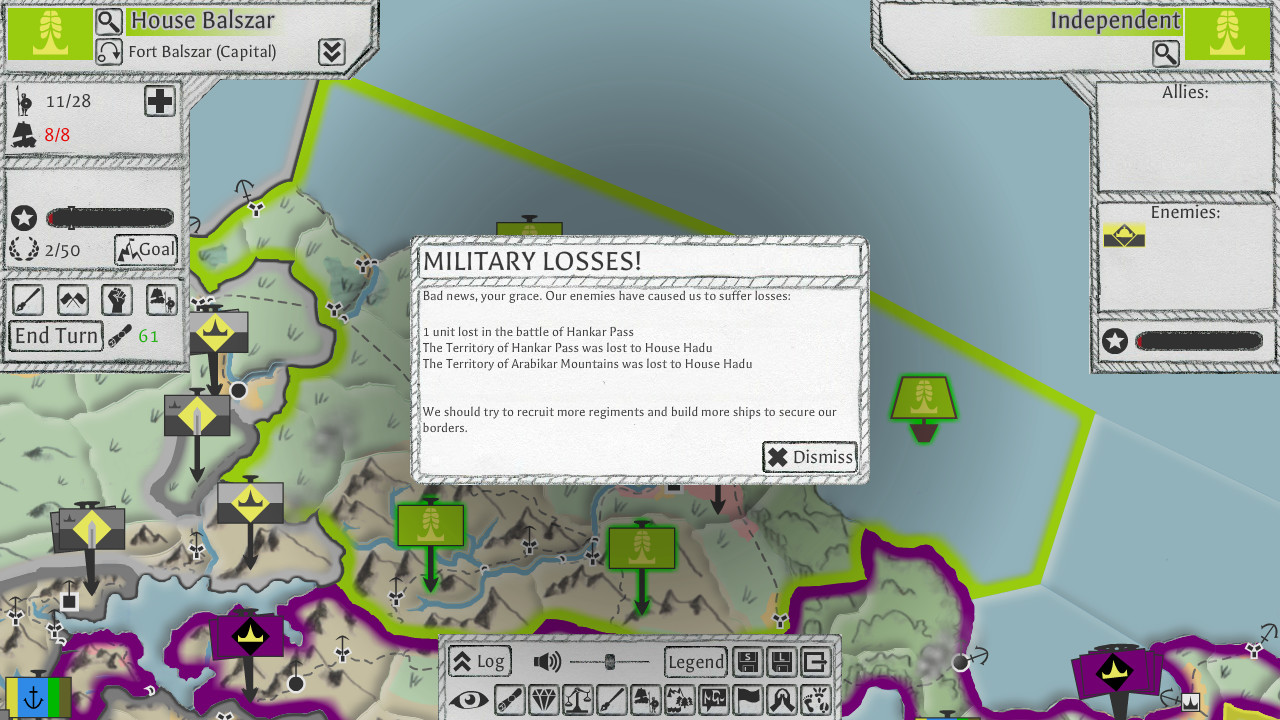Expand the Log panel

coord(479,662)
